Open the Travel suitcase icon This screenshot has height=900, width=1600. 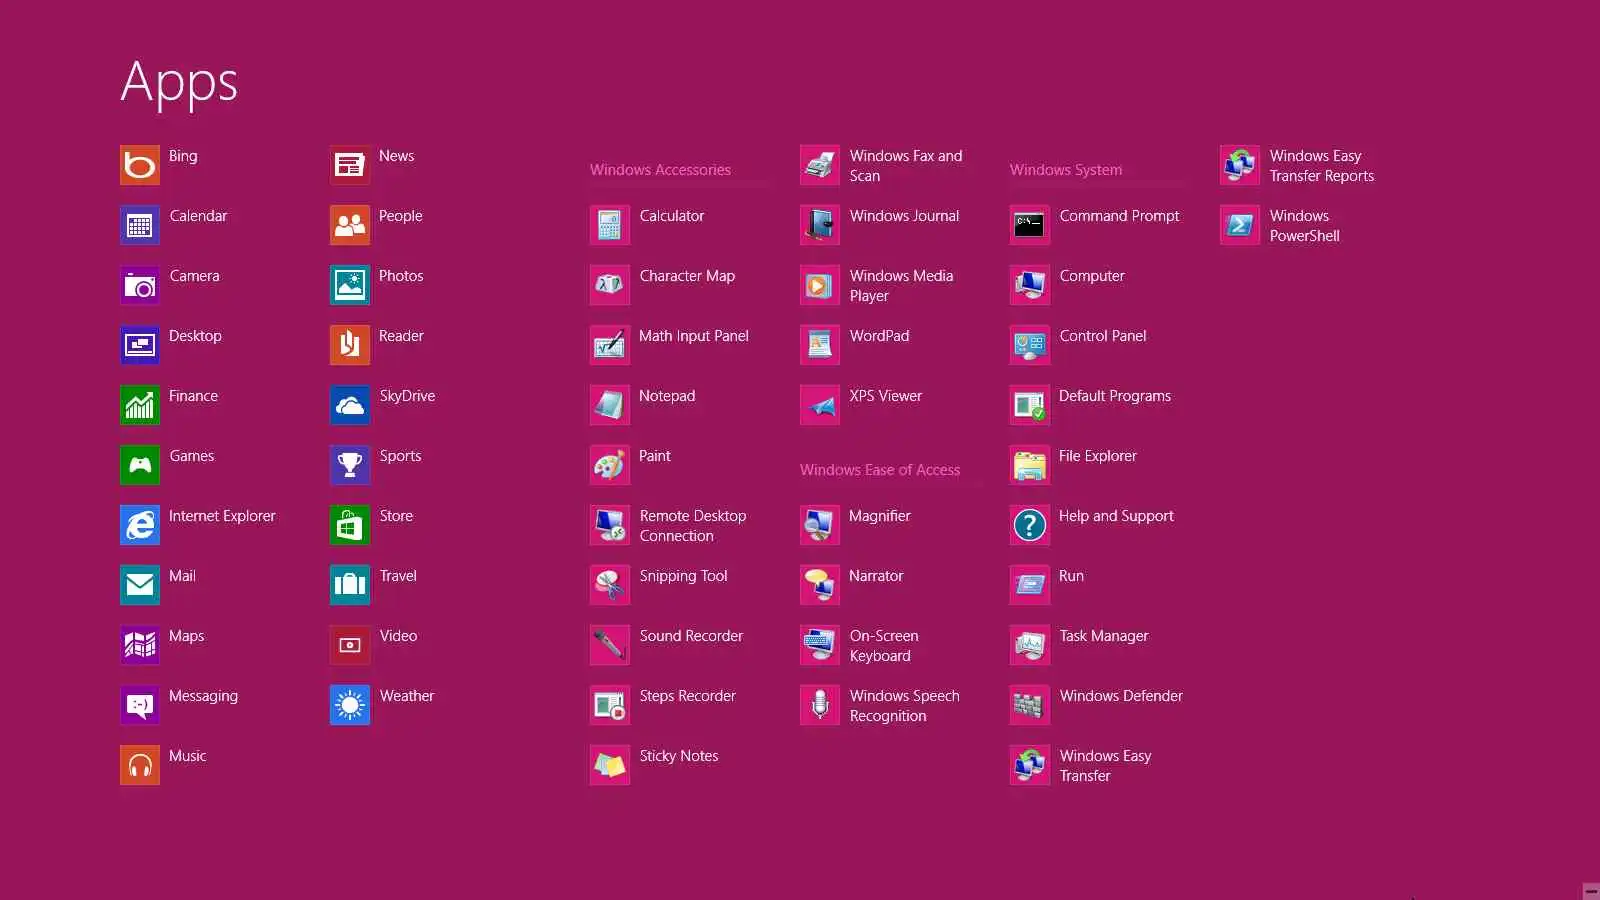(x=350, y=585)
